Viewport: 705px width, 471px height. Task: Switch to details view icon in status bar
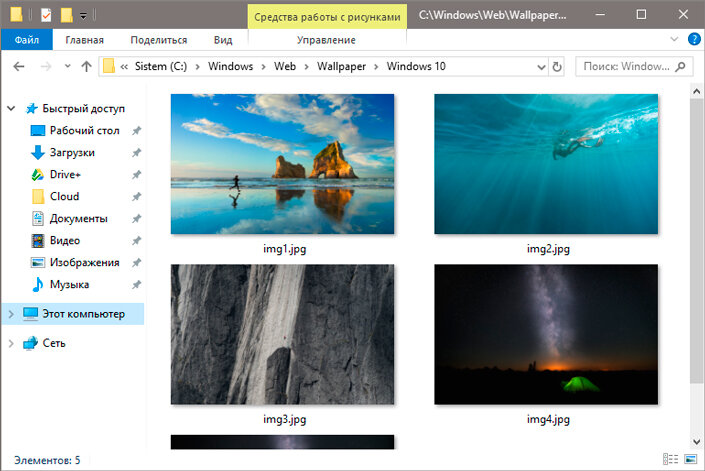tap(670, 459)
